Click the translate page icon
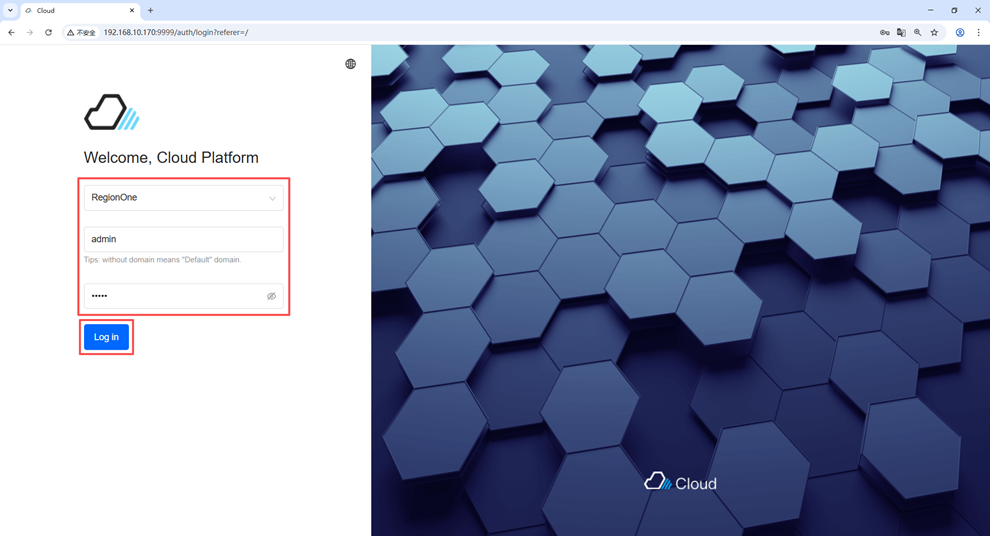The height and width of the screenshot is (536, 990). point(901,32)
